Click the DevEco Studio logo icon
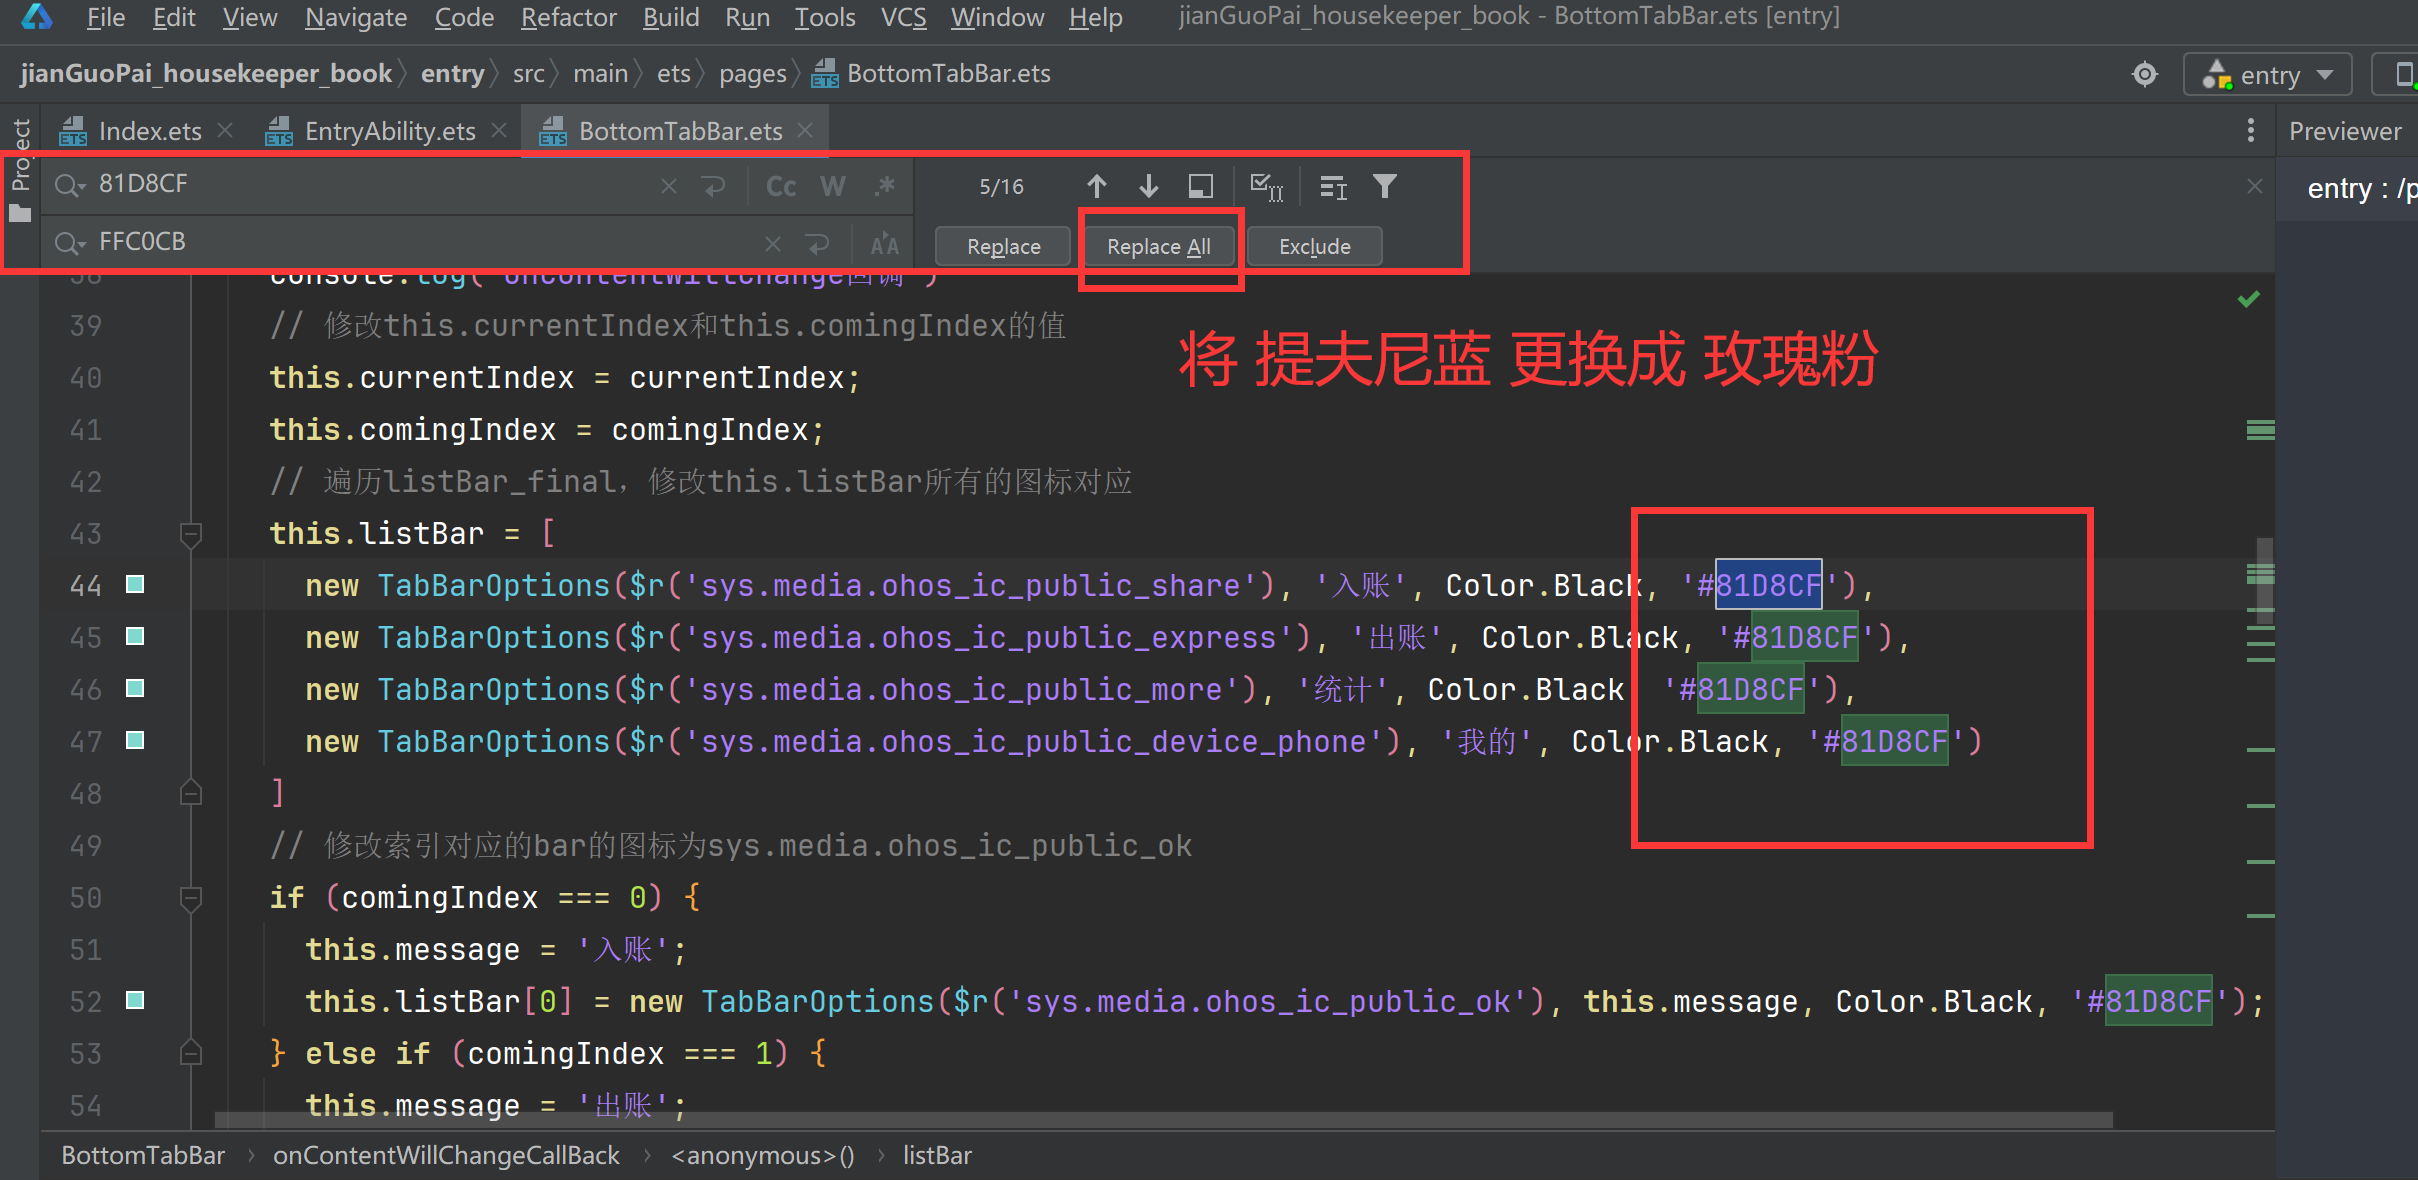The width and height of the screenshot is (2418, 1180). point(36,17)
